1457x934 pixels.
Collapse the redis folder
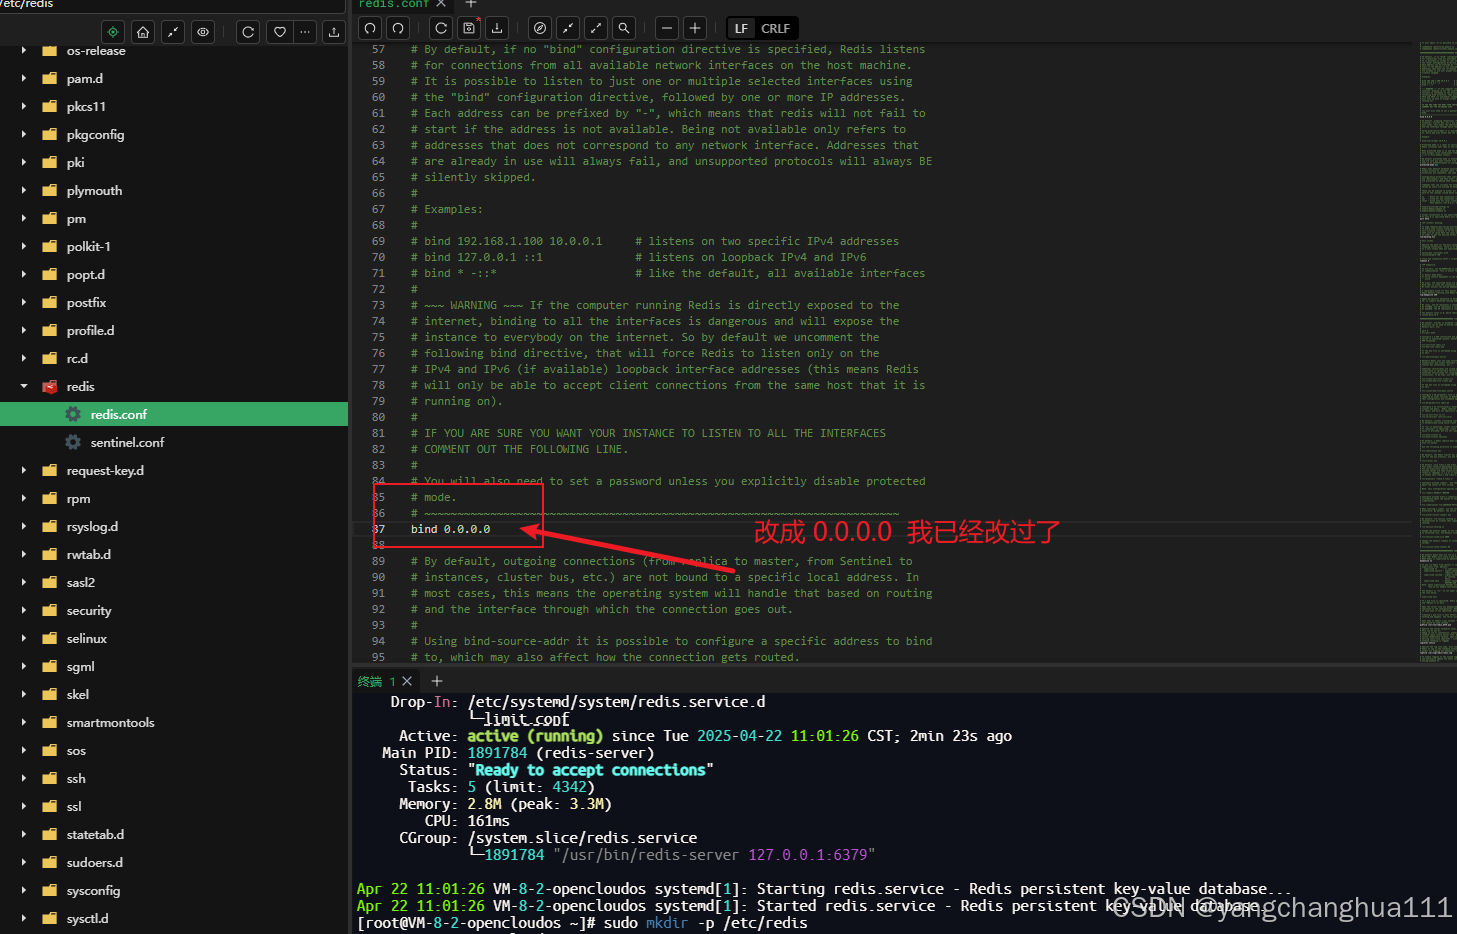pyautogui.click(x=24, y=386)
